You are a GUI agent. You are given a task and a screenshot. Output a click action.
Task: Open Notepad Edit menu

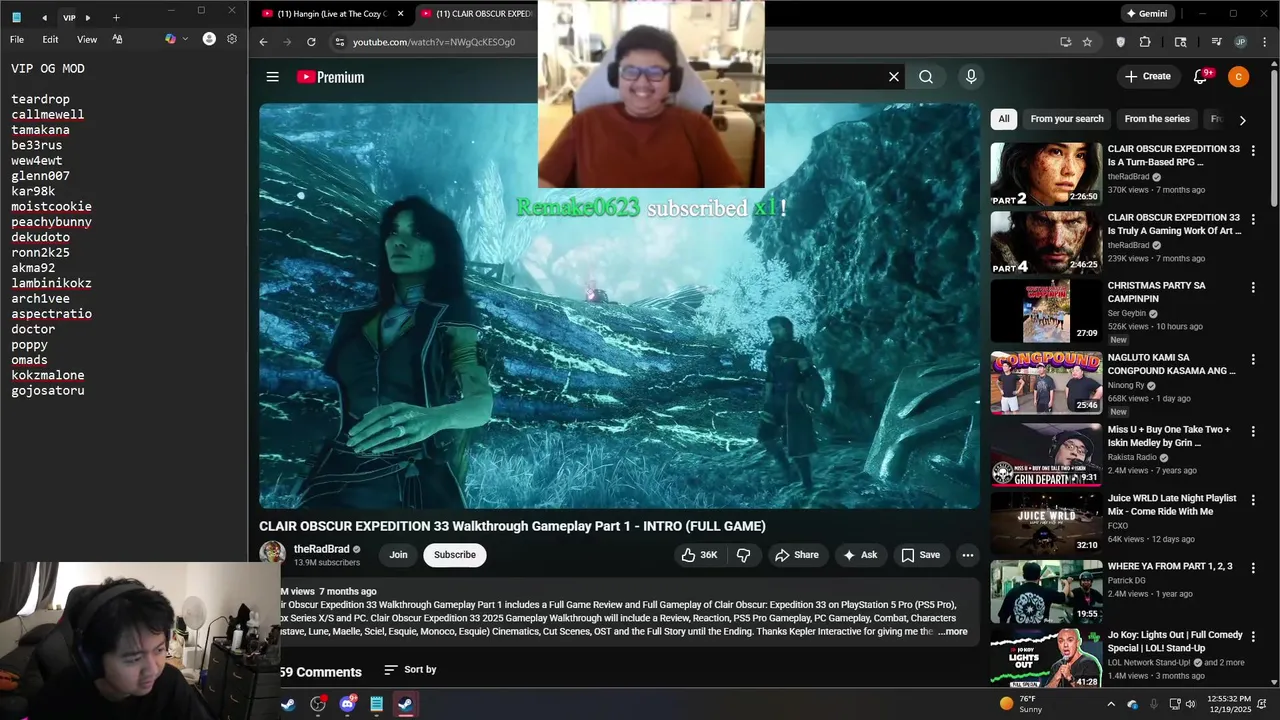click(x=50, y=39)
